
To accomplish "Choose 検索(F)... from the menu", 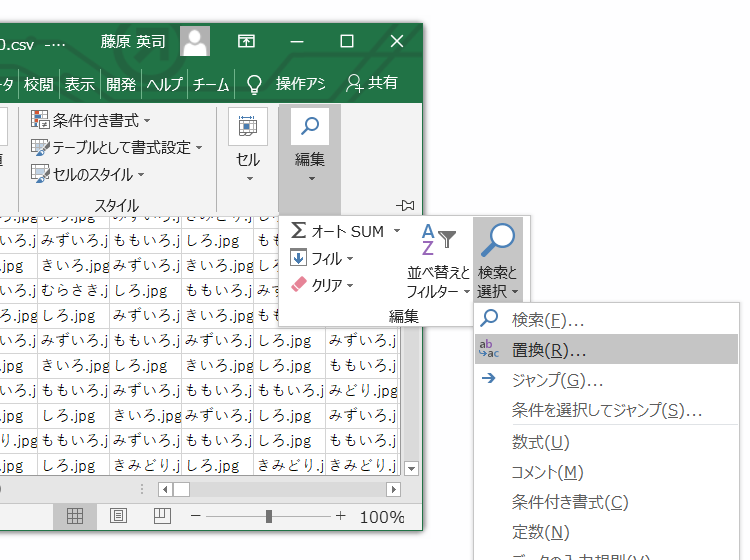I will (607, 319).
